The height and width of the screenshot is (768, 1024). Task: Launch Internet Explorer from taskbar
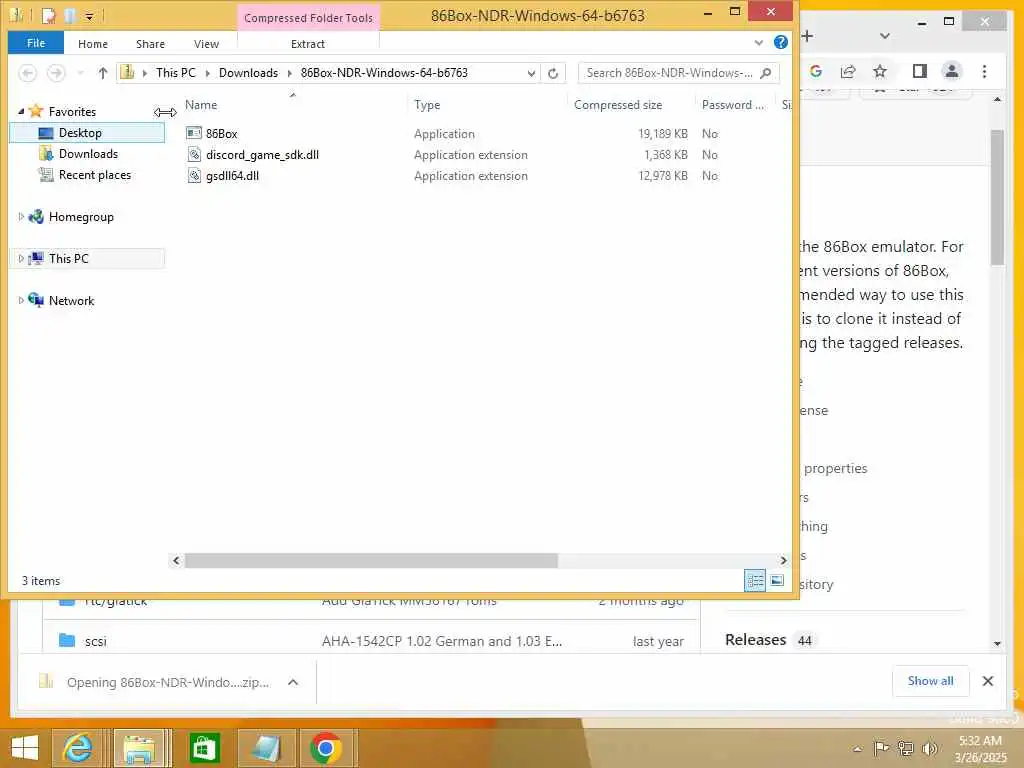(x=76, y=748)
